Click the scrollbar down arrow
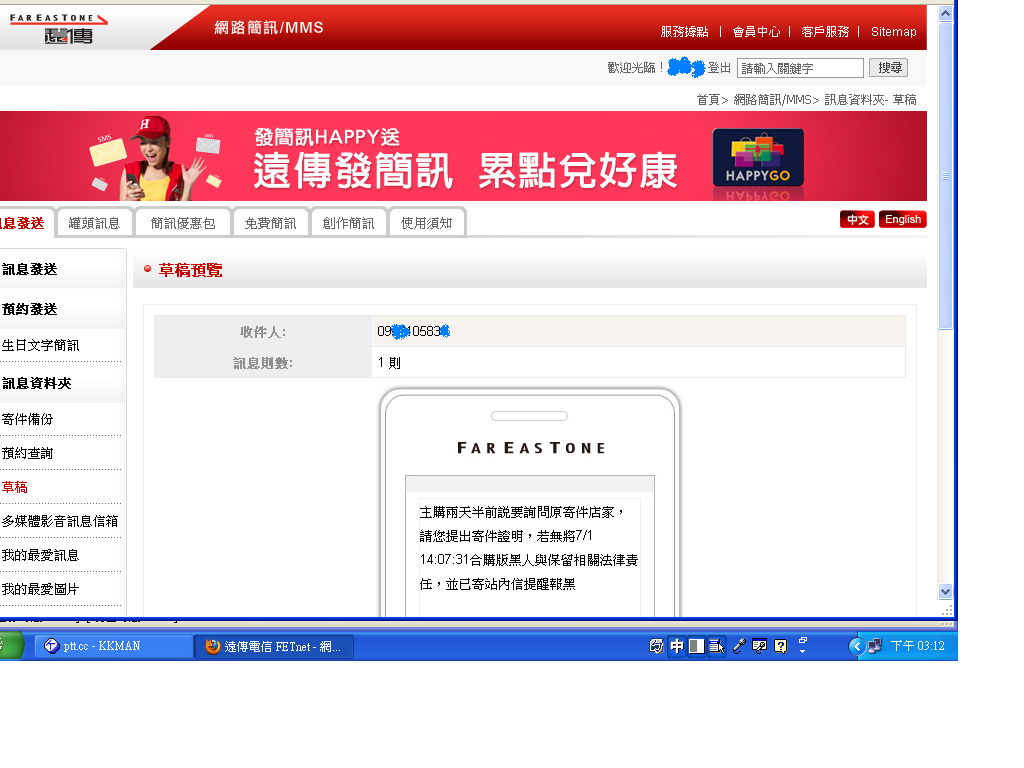This screenshot has height=768, width=1024. (945, 592)
